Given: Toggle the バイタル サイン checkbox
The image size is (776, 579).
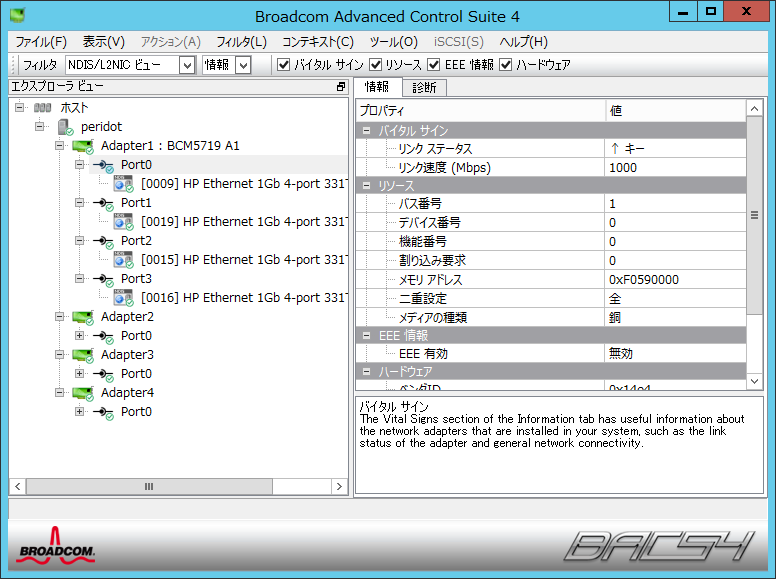Looking at the screenshot, I should (x=284, y=65).
